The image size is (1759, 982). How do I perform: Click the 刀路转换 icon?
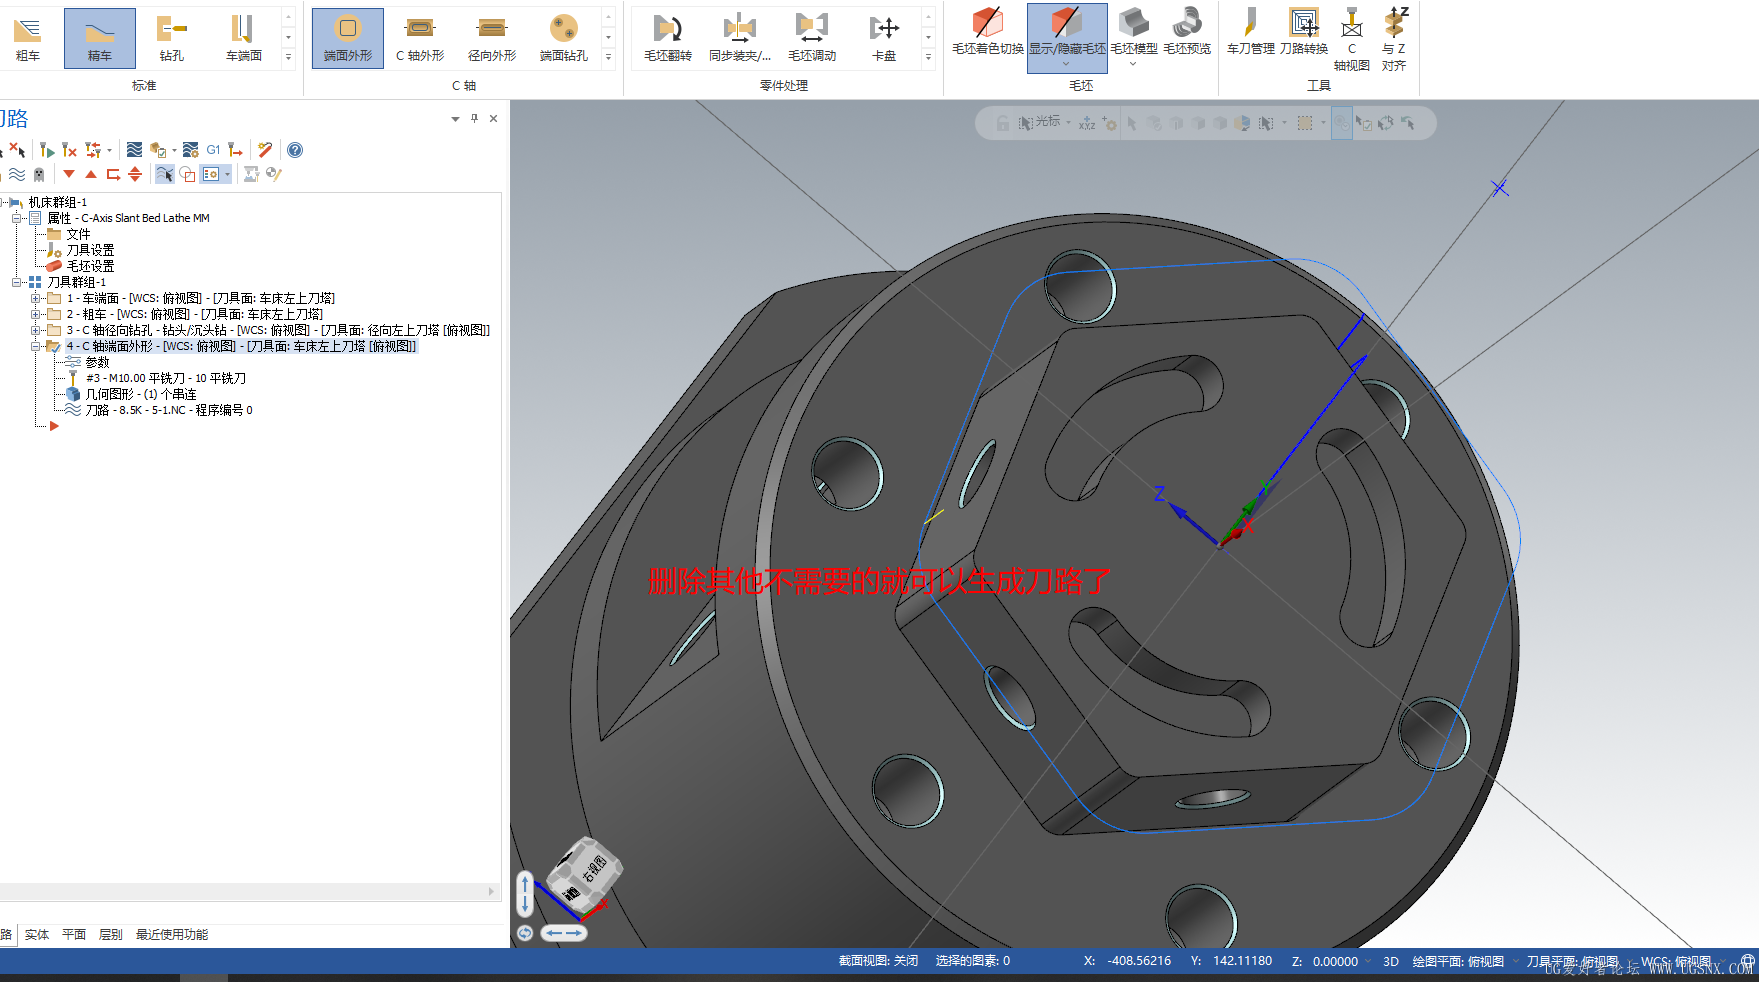pos(1304,30)
